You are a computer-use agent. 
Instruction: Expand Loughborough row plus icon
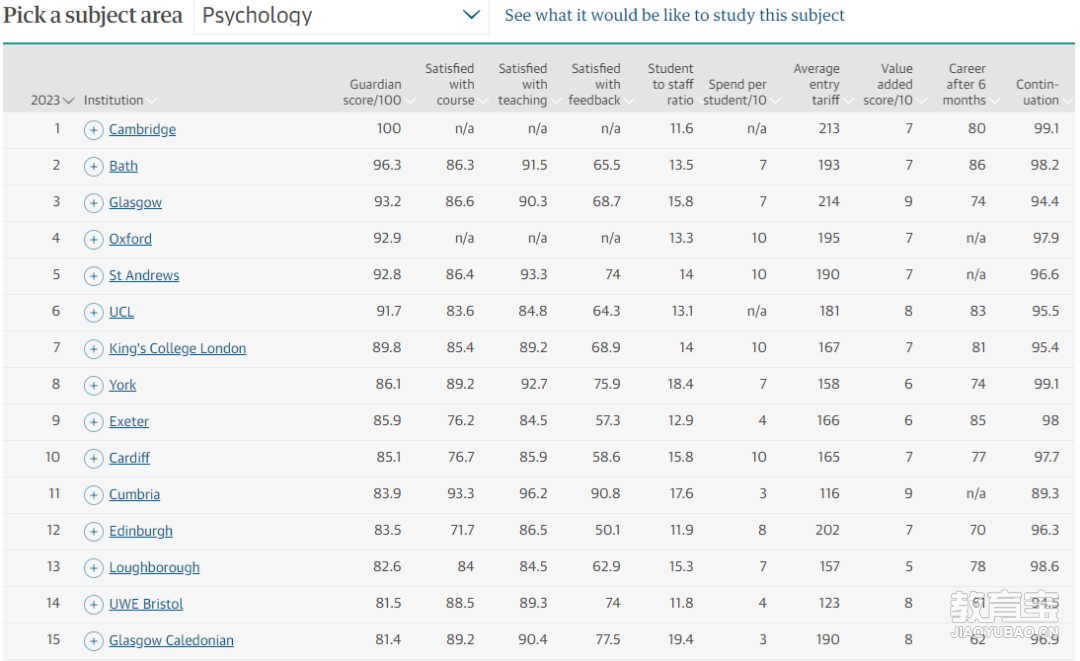(x=94, y=567)
